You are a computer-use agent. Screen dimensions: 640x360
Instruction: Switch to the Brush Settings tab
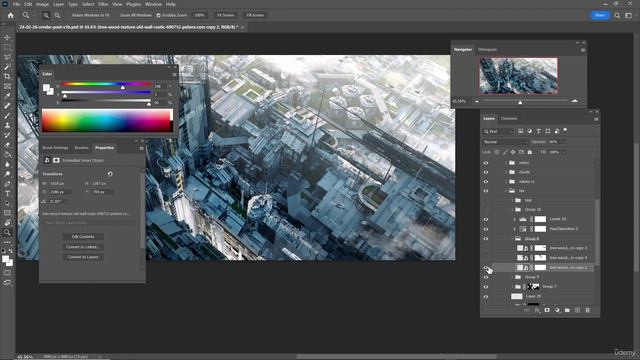(56, 148)
